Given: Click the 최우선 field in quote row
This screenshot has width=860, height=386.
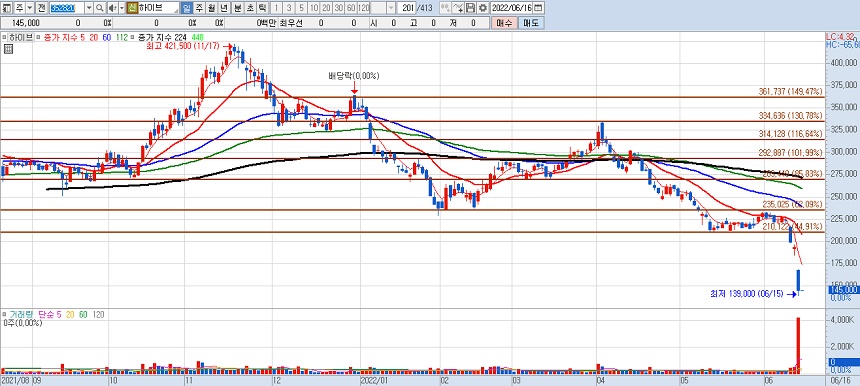Looking at the screenshot, I should pyautogui.click(x=291, y=23).
